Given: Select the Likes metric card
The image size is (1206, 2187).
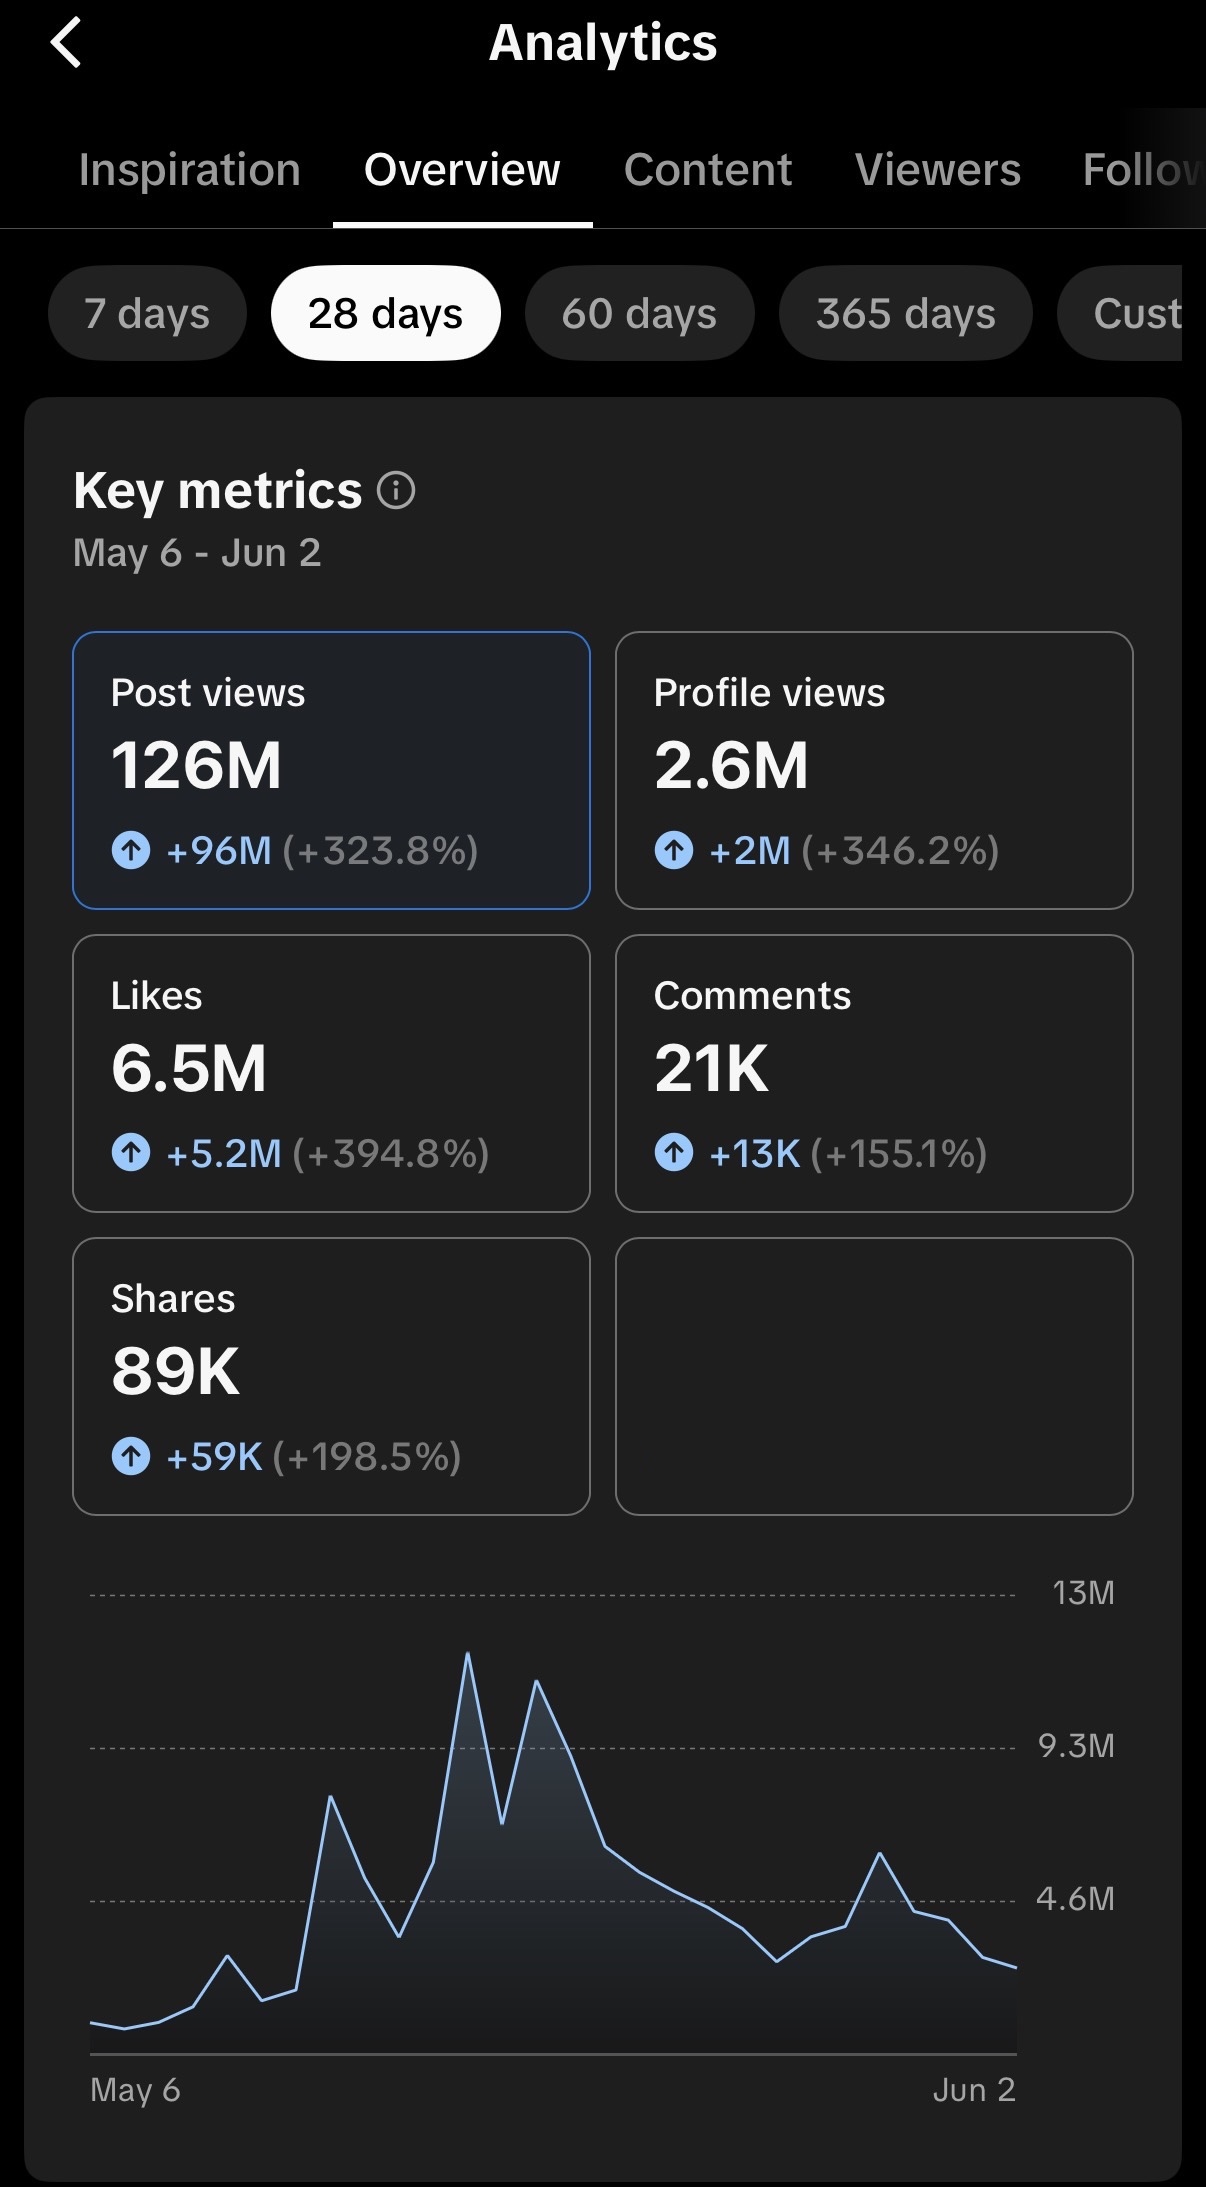Looking at the screenshot, I should (x=331, y=1073).
